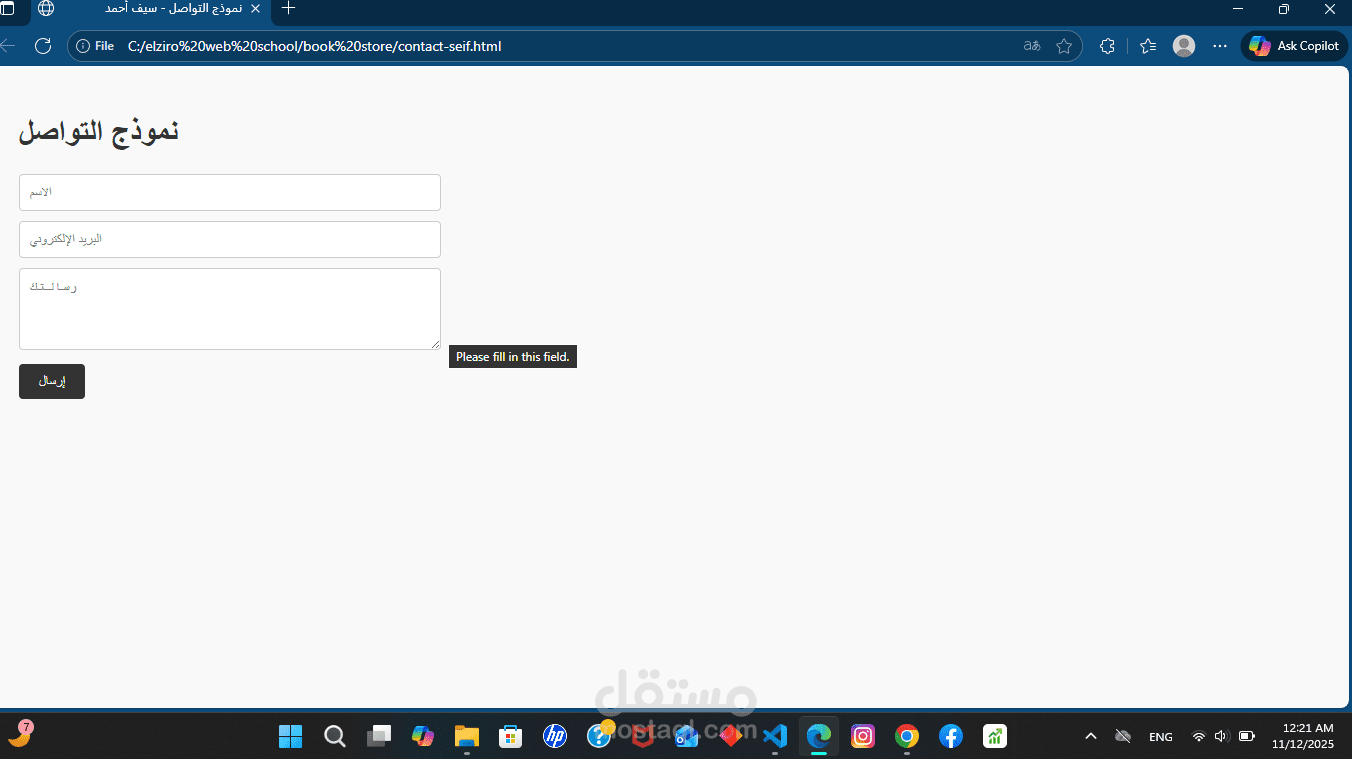Screen dimensions: 1352x759
Task: Open Microsoft Store from taskbar
Action: click(x=511, y=737)
